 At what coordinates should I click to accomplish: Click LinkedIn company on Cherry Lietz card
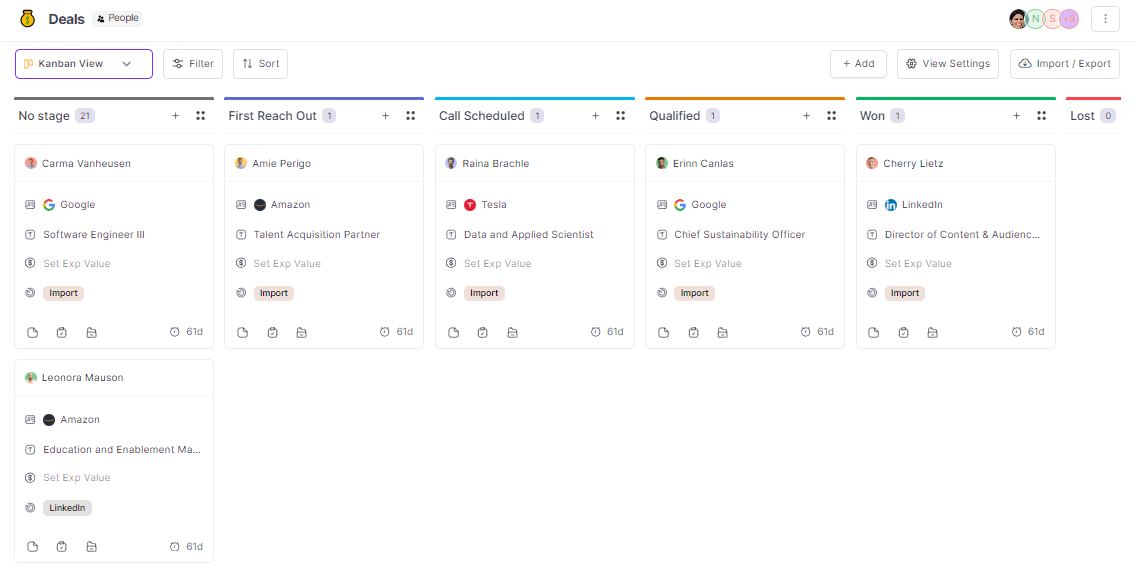coord(914,205)
